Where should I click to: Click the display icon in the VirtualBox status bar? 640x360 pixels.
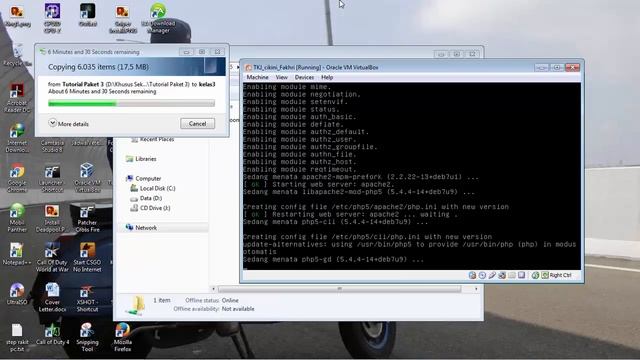[521, 276]
